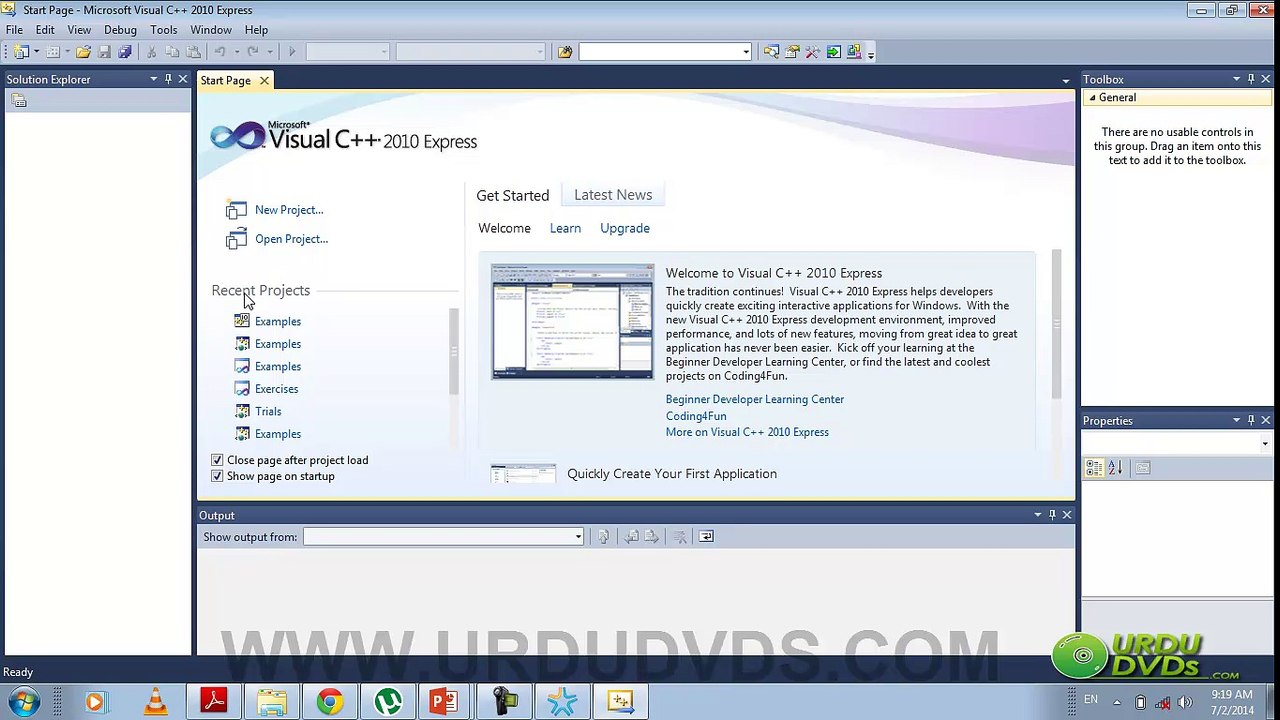The width and height of the screenshot is (1280, 720).
Task: Open the Coding4Fun link
Action: click(x=696, y=416)
